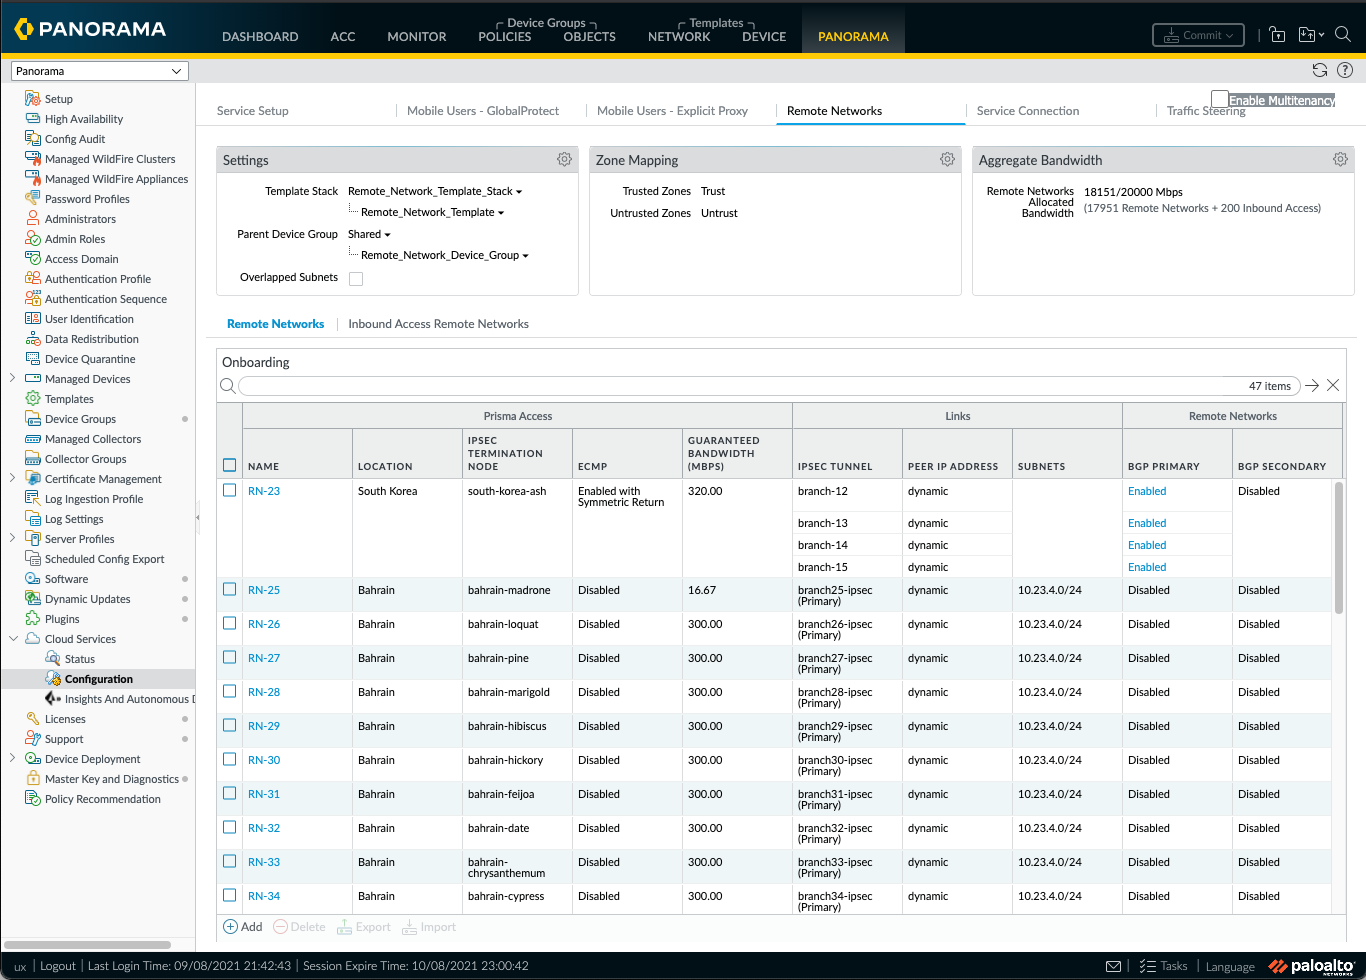Click the onboarding search input field
Screen dimensions: 1366x980
pos(768,386)
